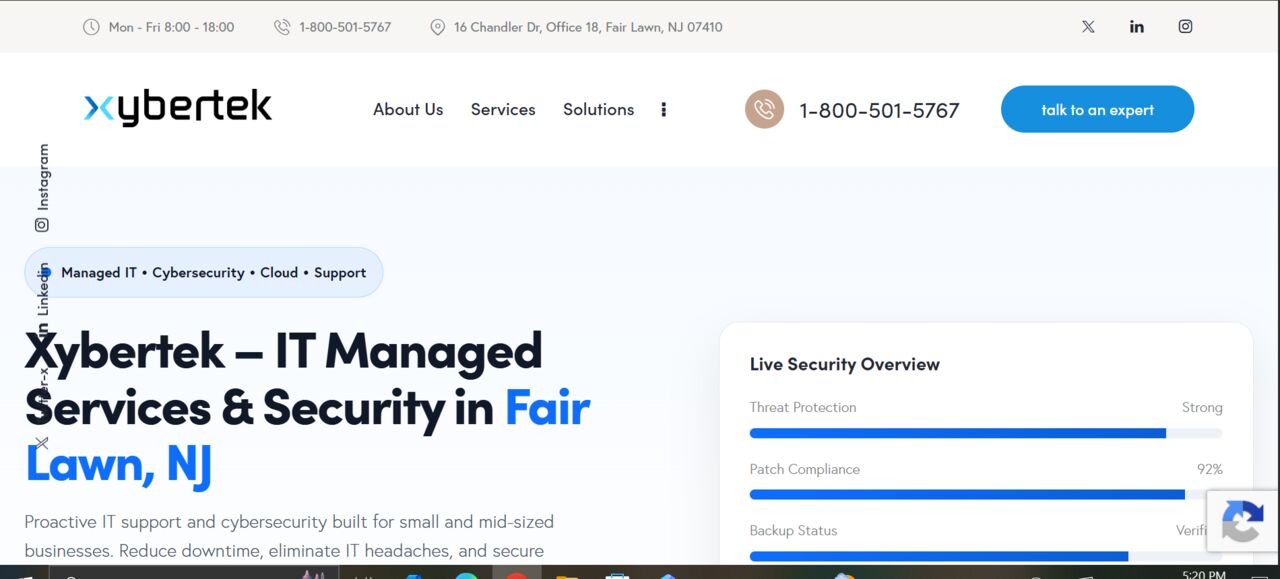Click the Xybertek logo
This screenshot has width=1280, height=579.
(x=178, y=108)
